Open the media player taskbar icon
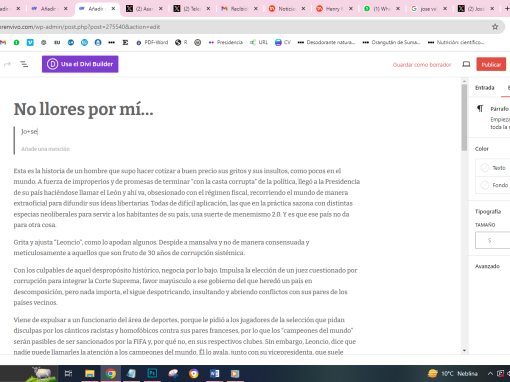This screenshot has width=510, height=382. [x=235, y=374]
